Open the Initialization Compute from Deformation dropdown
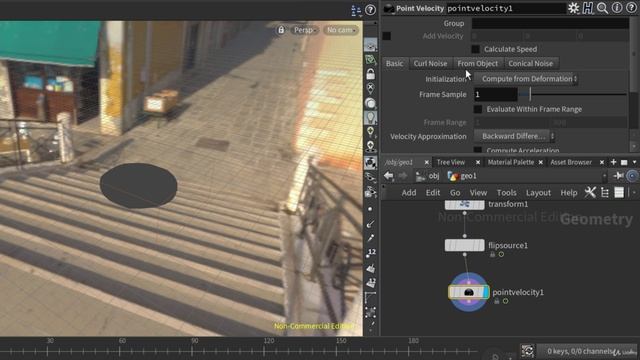 (526, 79)
